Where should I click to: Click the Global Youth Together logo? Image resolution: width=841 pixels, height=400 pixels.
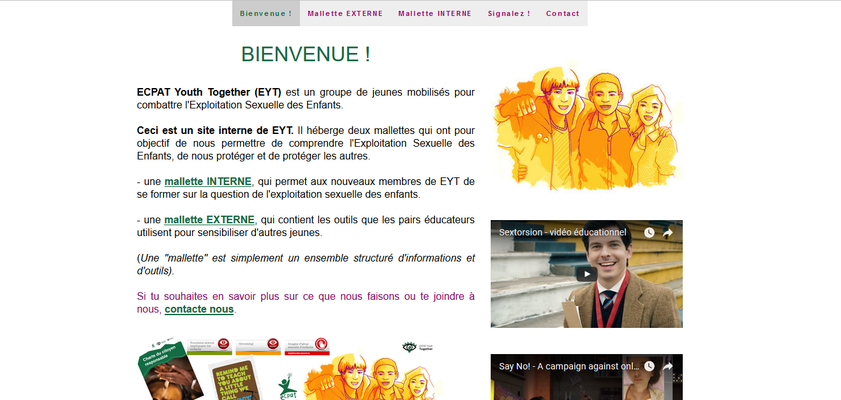click(418, 347)
